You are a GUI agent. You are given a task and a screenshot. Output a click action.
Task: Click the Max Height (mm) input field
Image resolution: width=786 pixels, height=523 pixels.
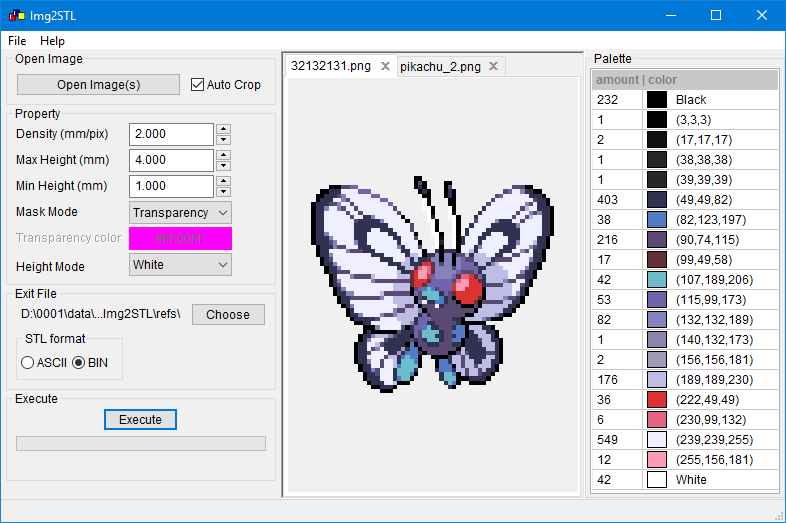[171, 160]
